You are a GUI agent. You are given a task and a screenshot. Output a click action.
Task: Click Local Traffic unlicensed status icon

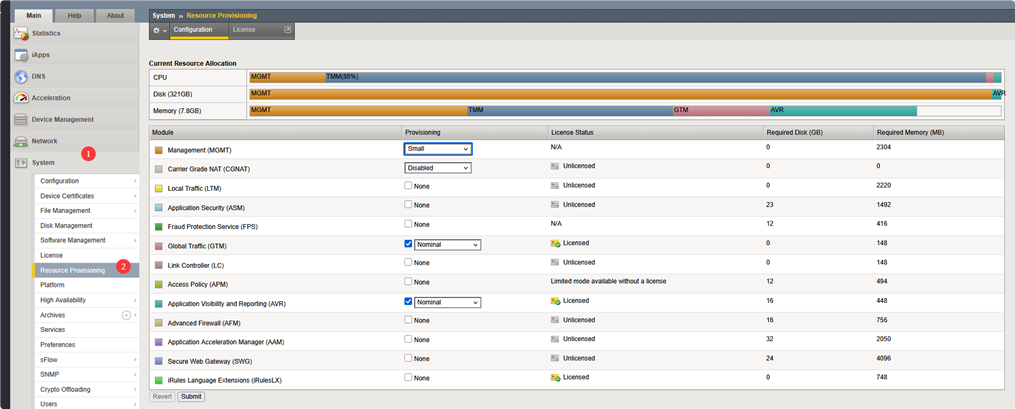click(554, 186)
